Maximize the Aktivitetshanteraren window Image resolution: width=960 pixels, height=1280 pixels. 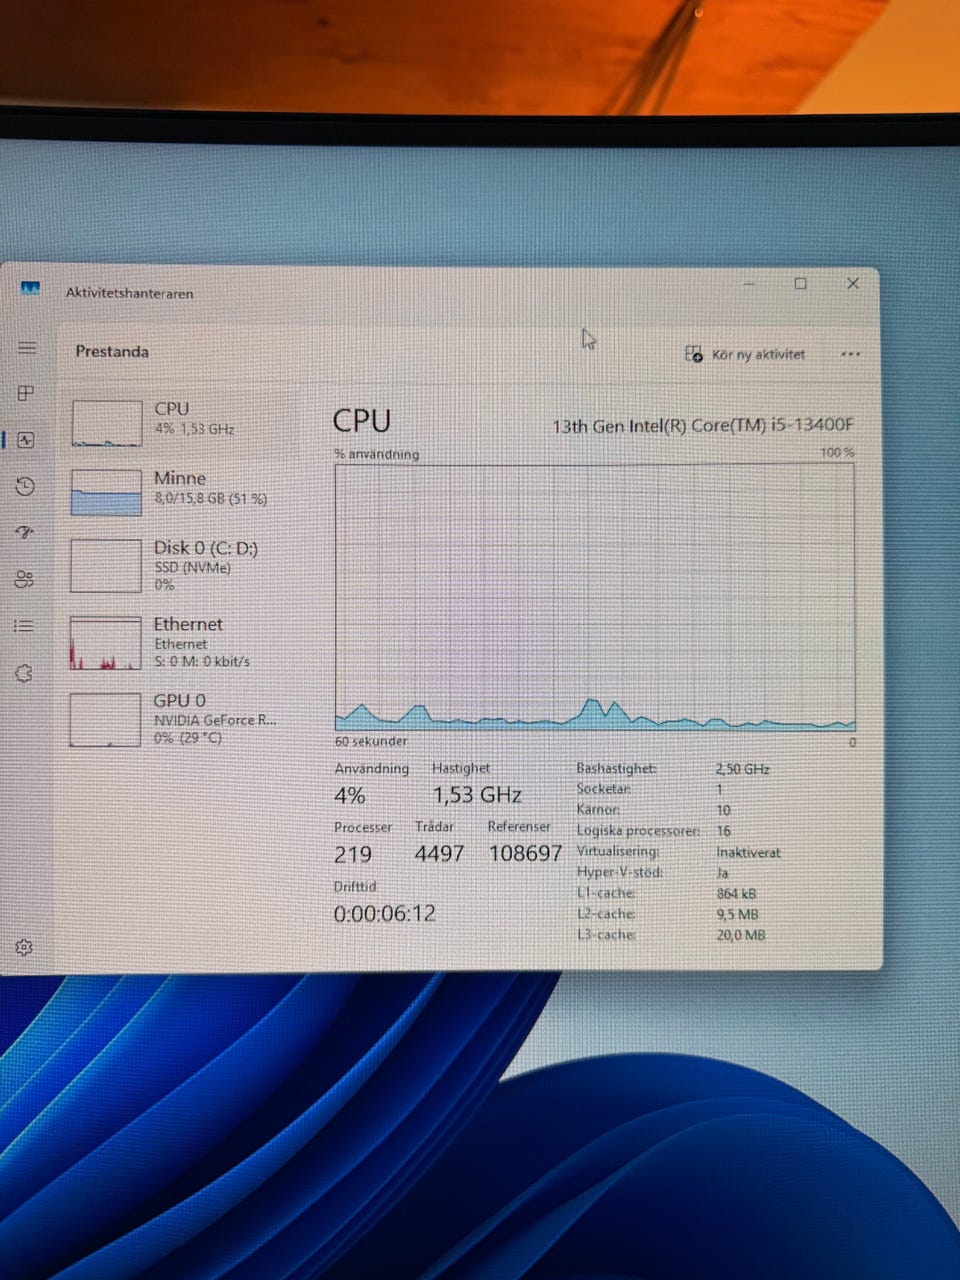pos(800,284)
